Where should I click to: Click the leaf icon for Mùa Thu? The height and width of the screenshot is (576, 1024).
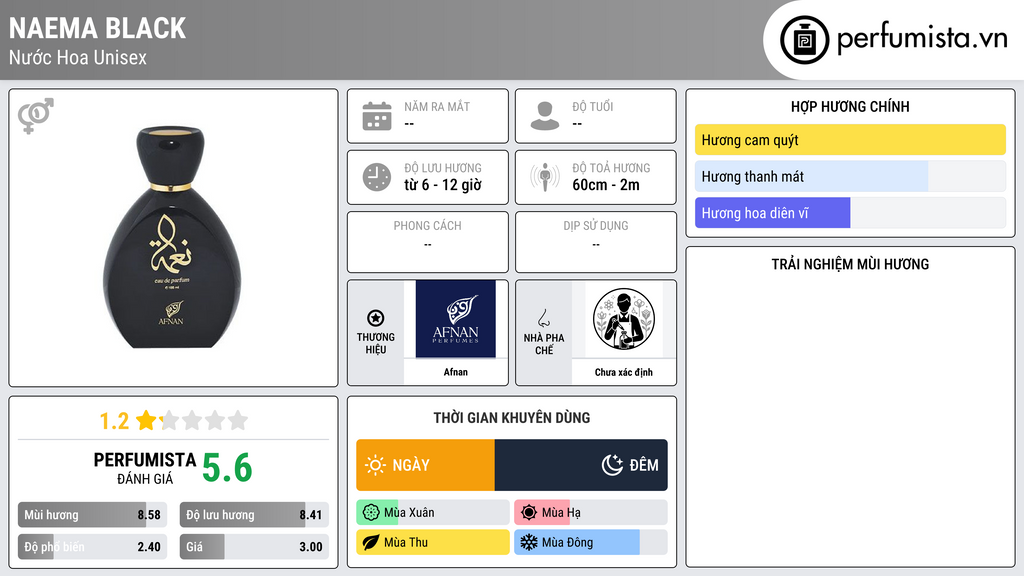pyautogui.click(x=370, y=542)
